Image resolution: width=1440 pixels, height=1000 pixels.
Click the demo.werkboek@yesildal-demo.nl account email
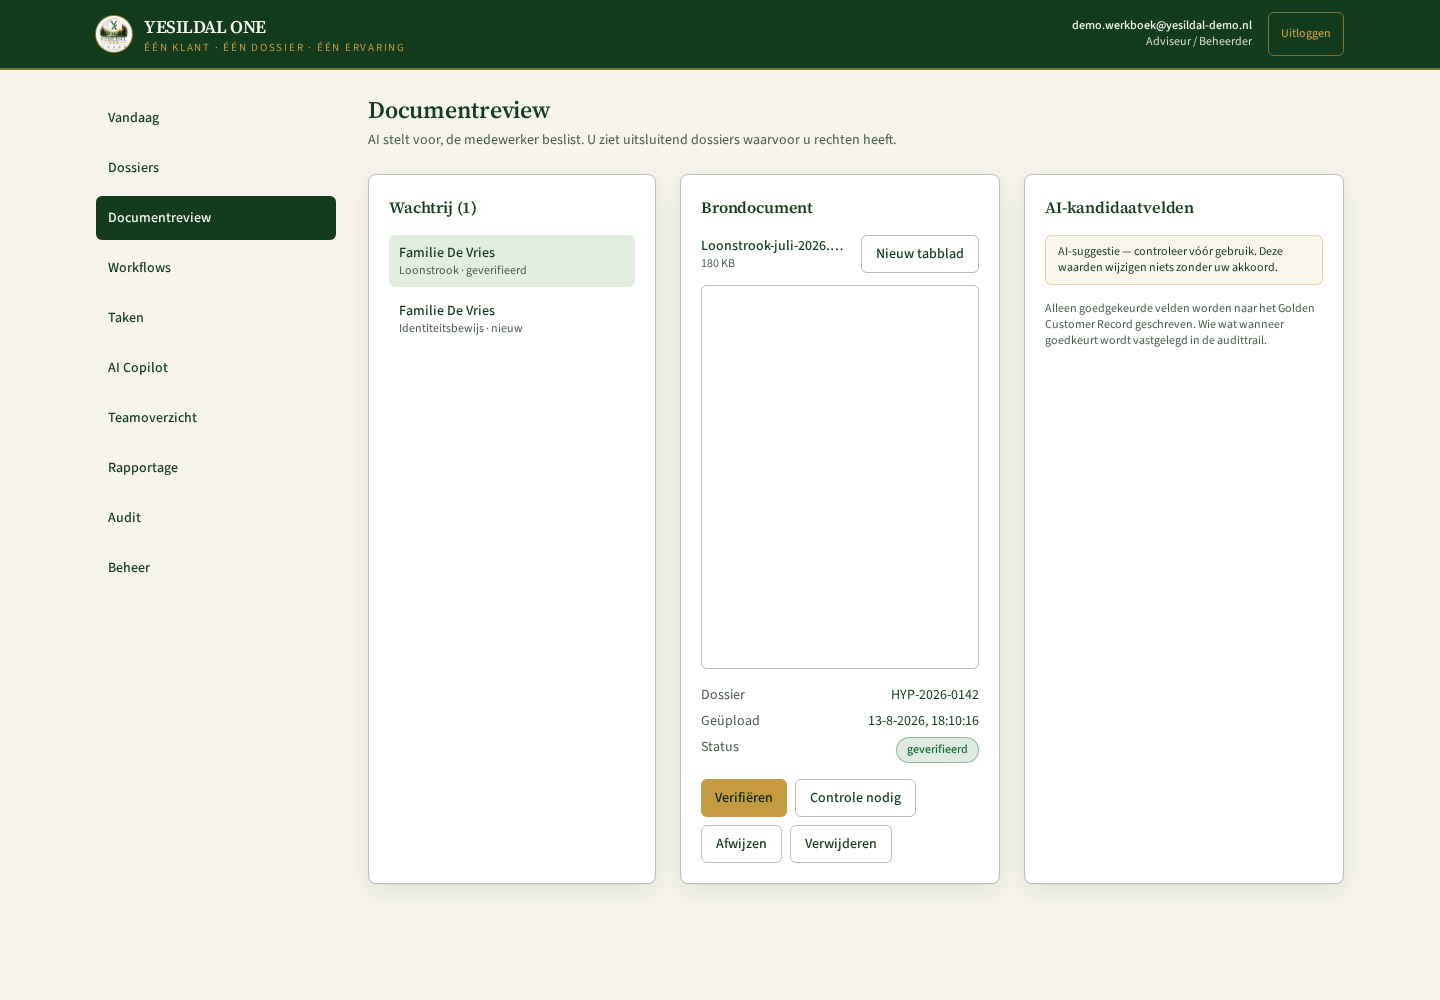1162,25
